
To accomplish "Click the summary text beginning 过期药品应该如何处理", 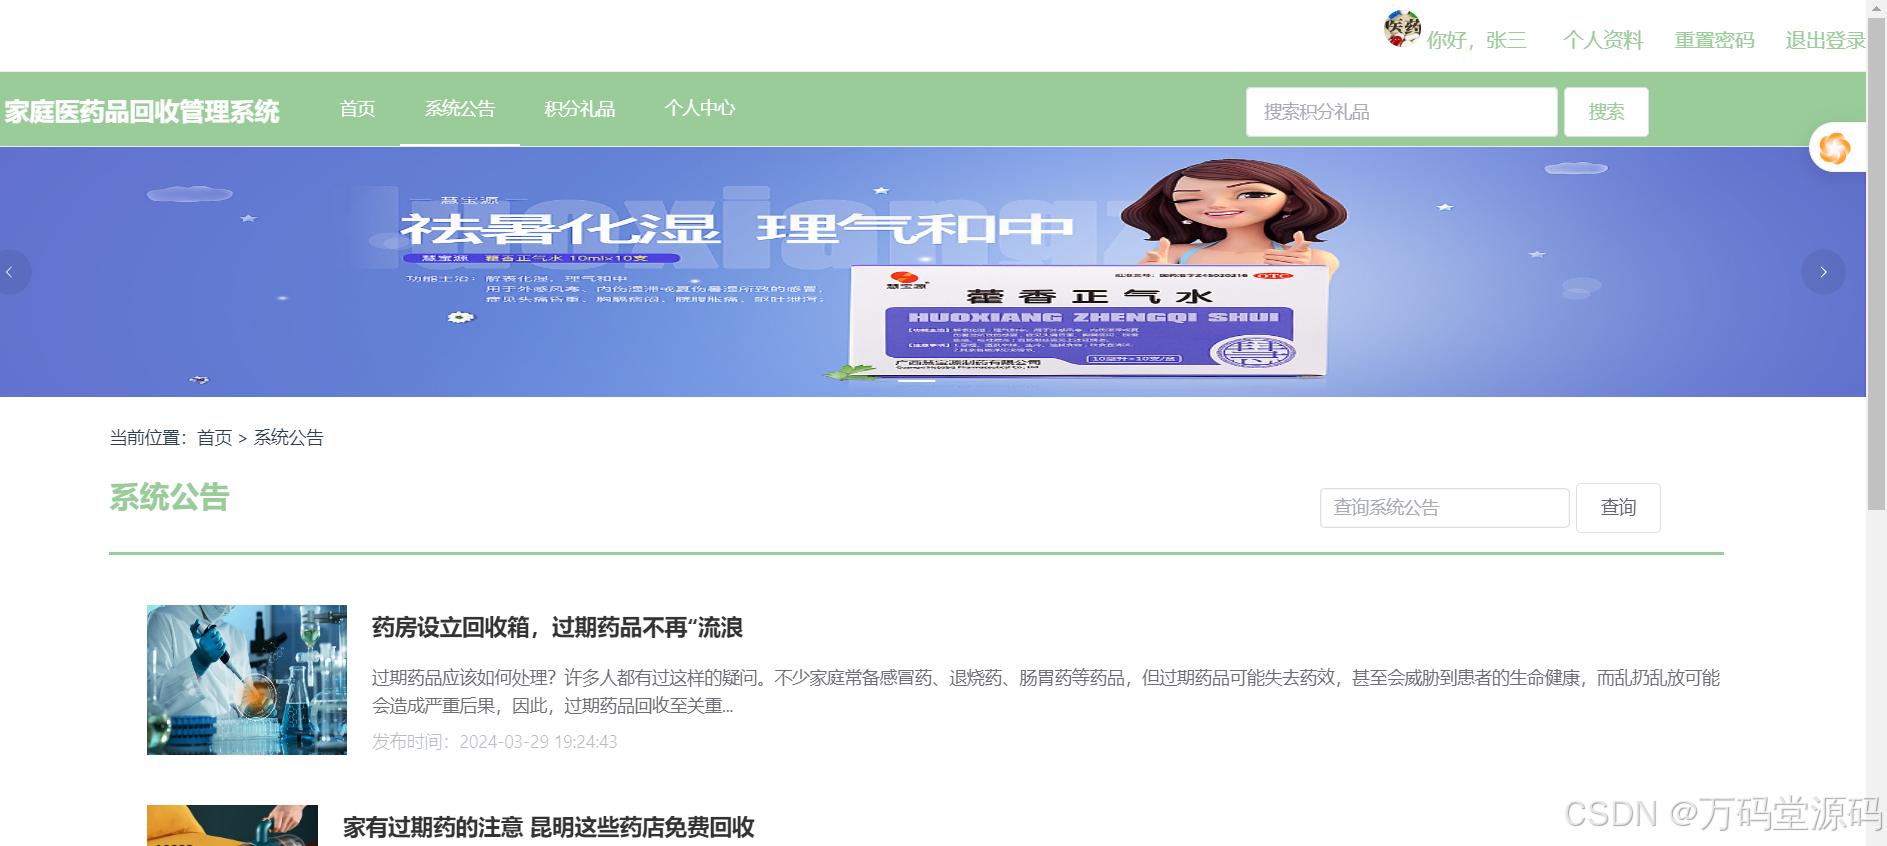I will (x=1045, y=692).
